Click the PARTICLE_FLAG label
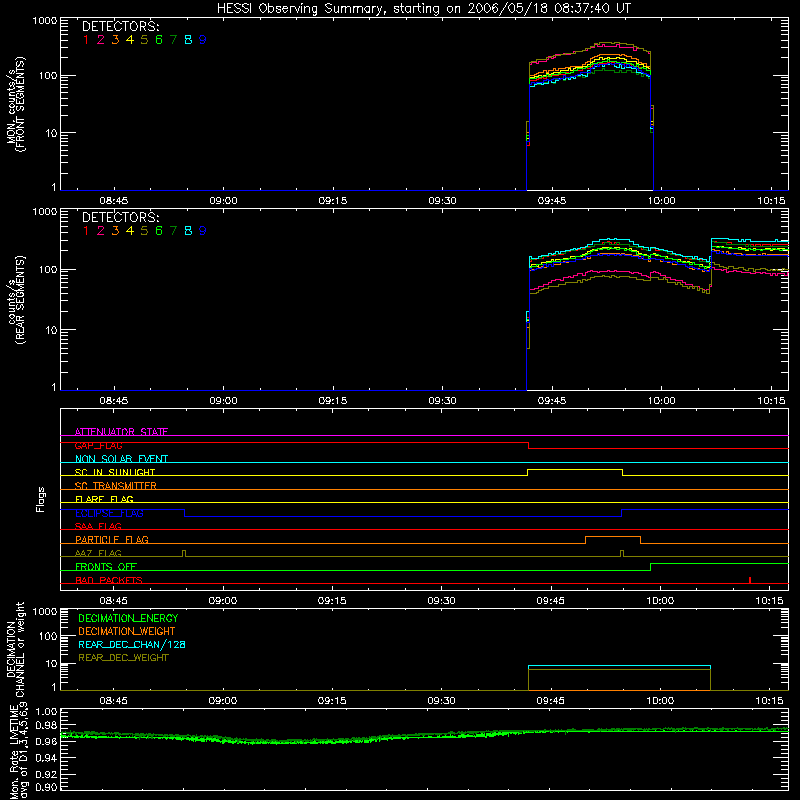This screenshot has width=800, height=800. pos(112,539)
